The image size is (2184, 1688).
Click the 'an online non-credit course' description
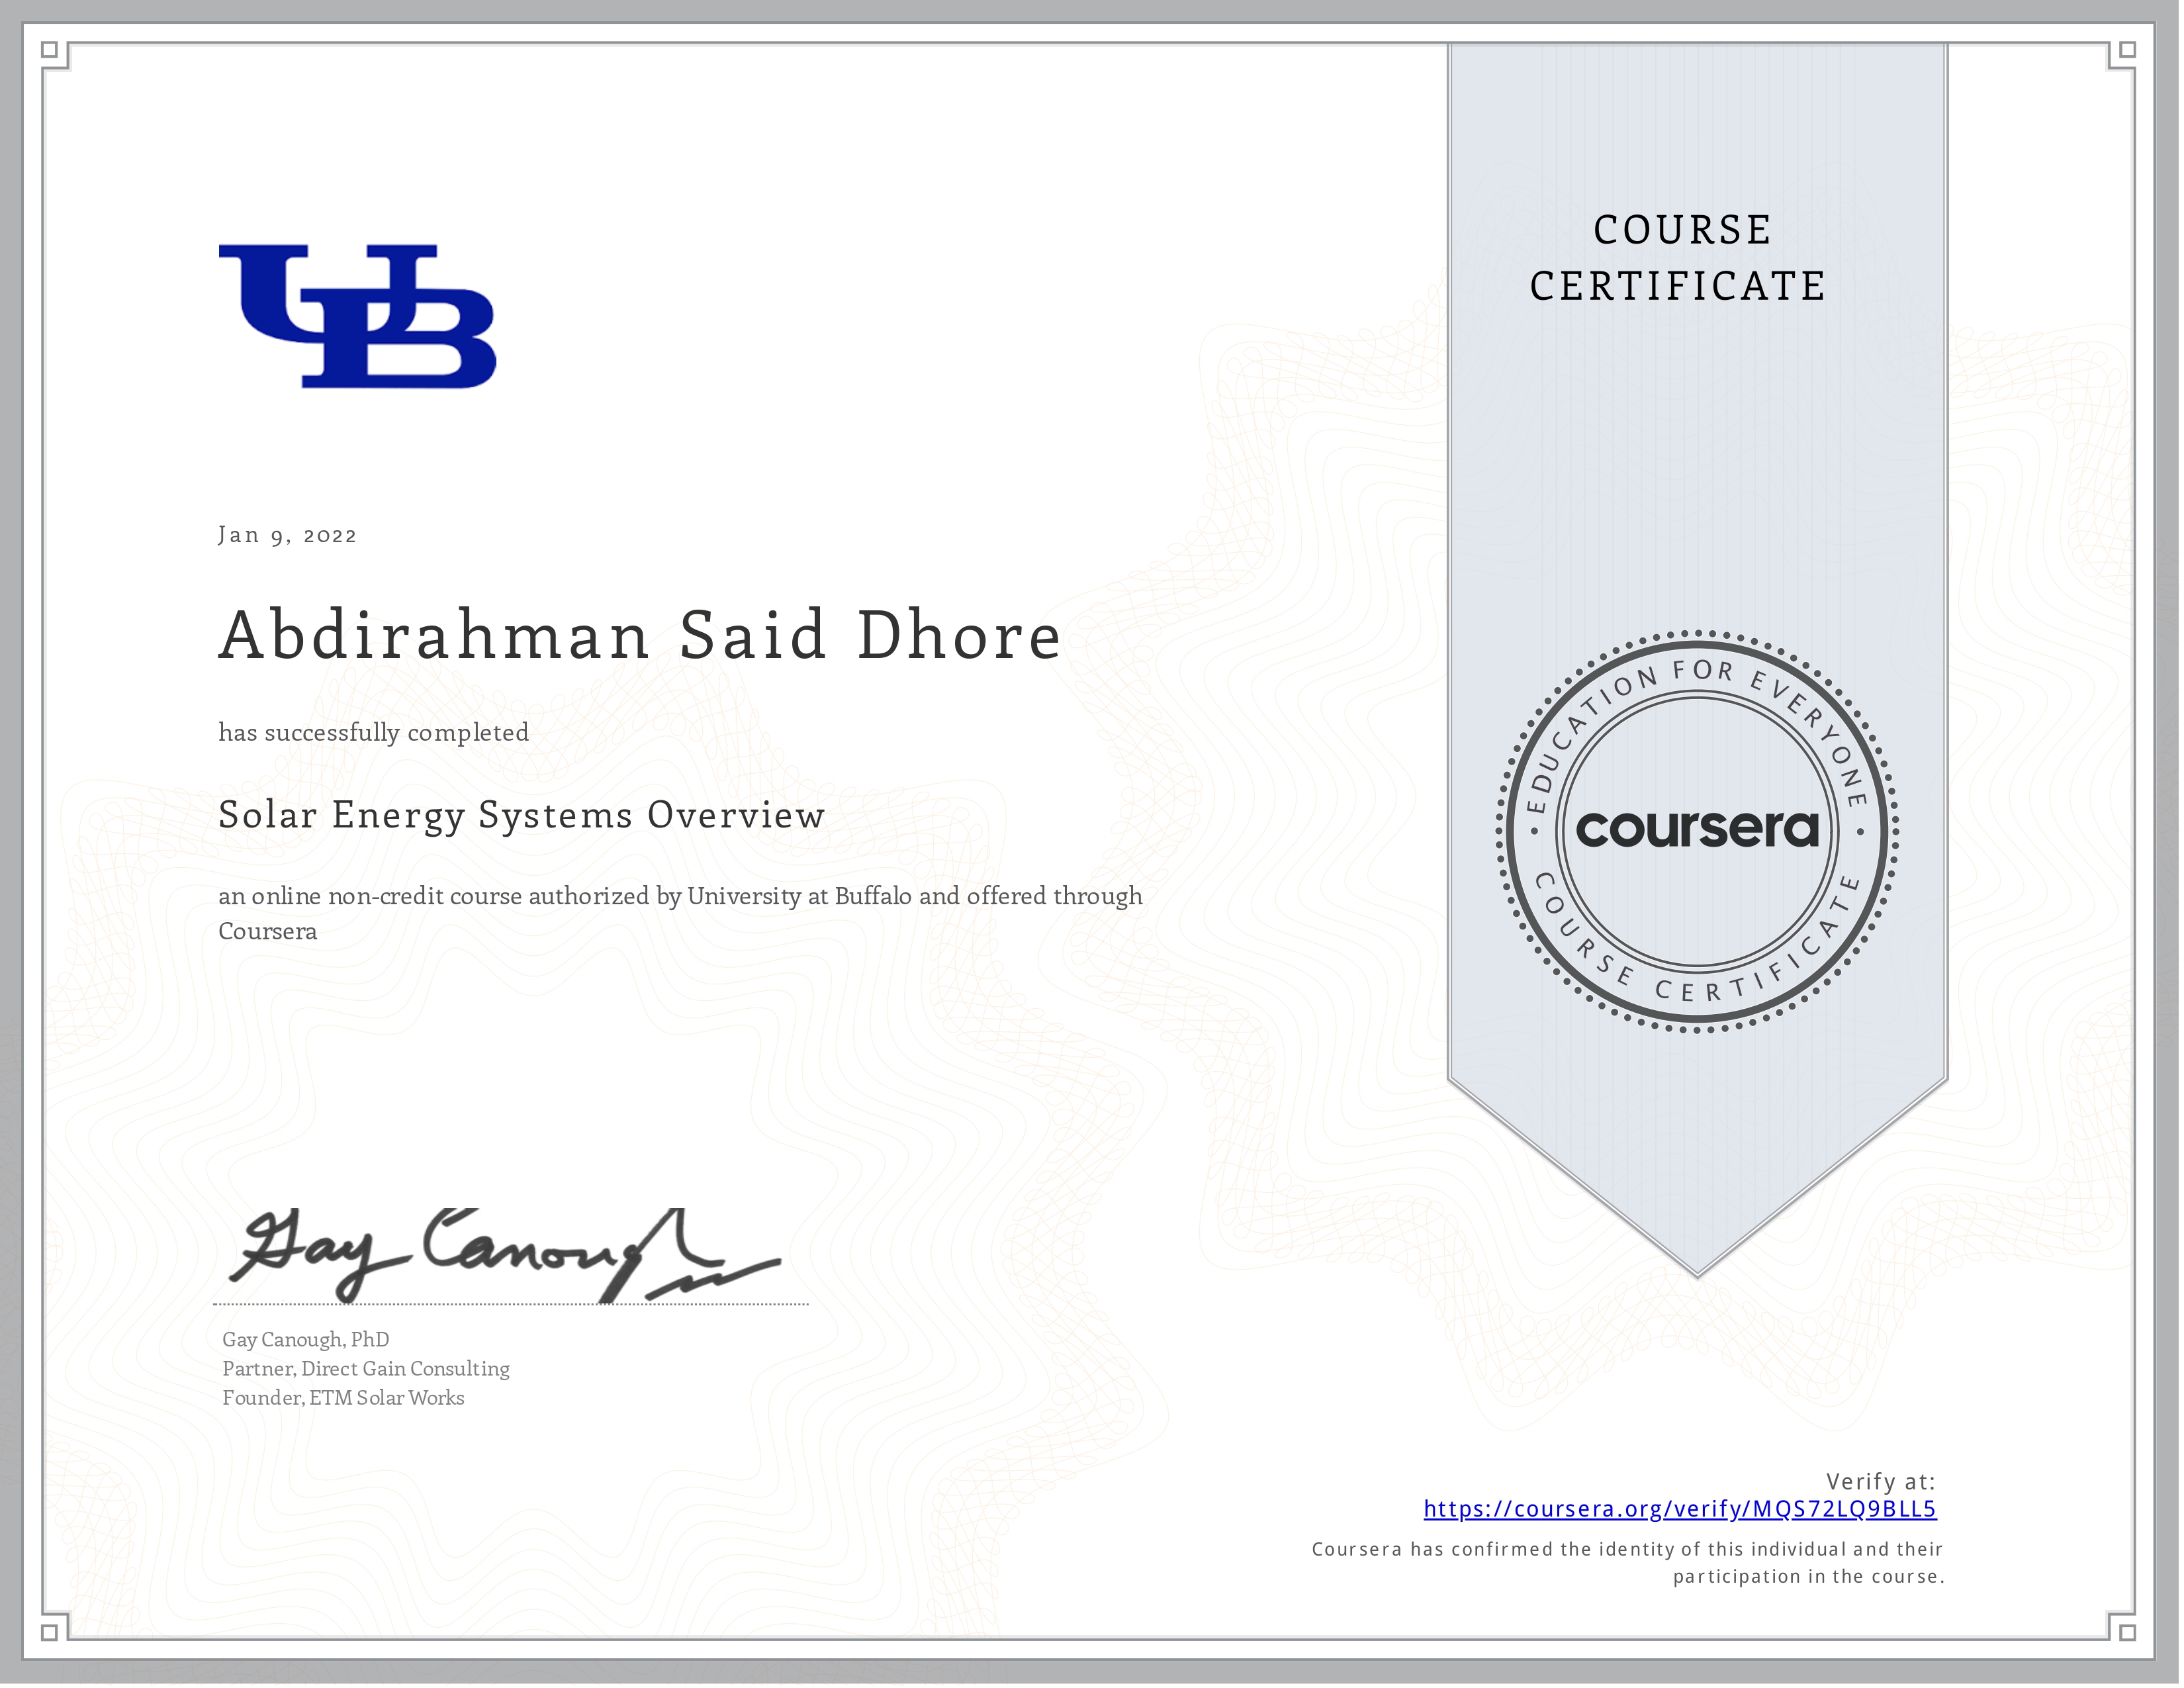pyautogui.click(x=680, y=913)
